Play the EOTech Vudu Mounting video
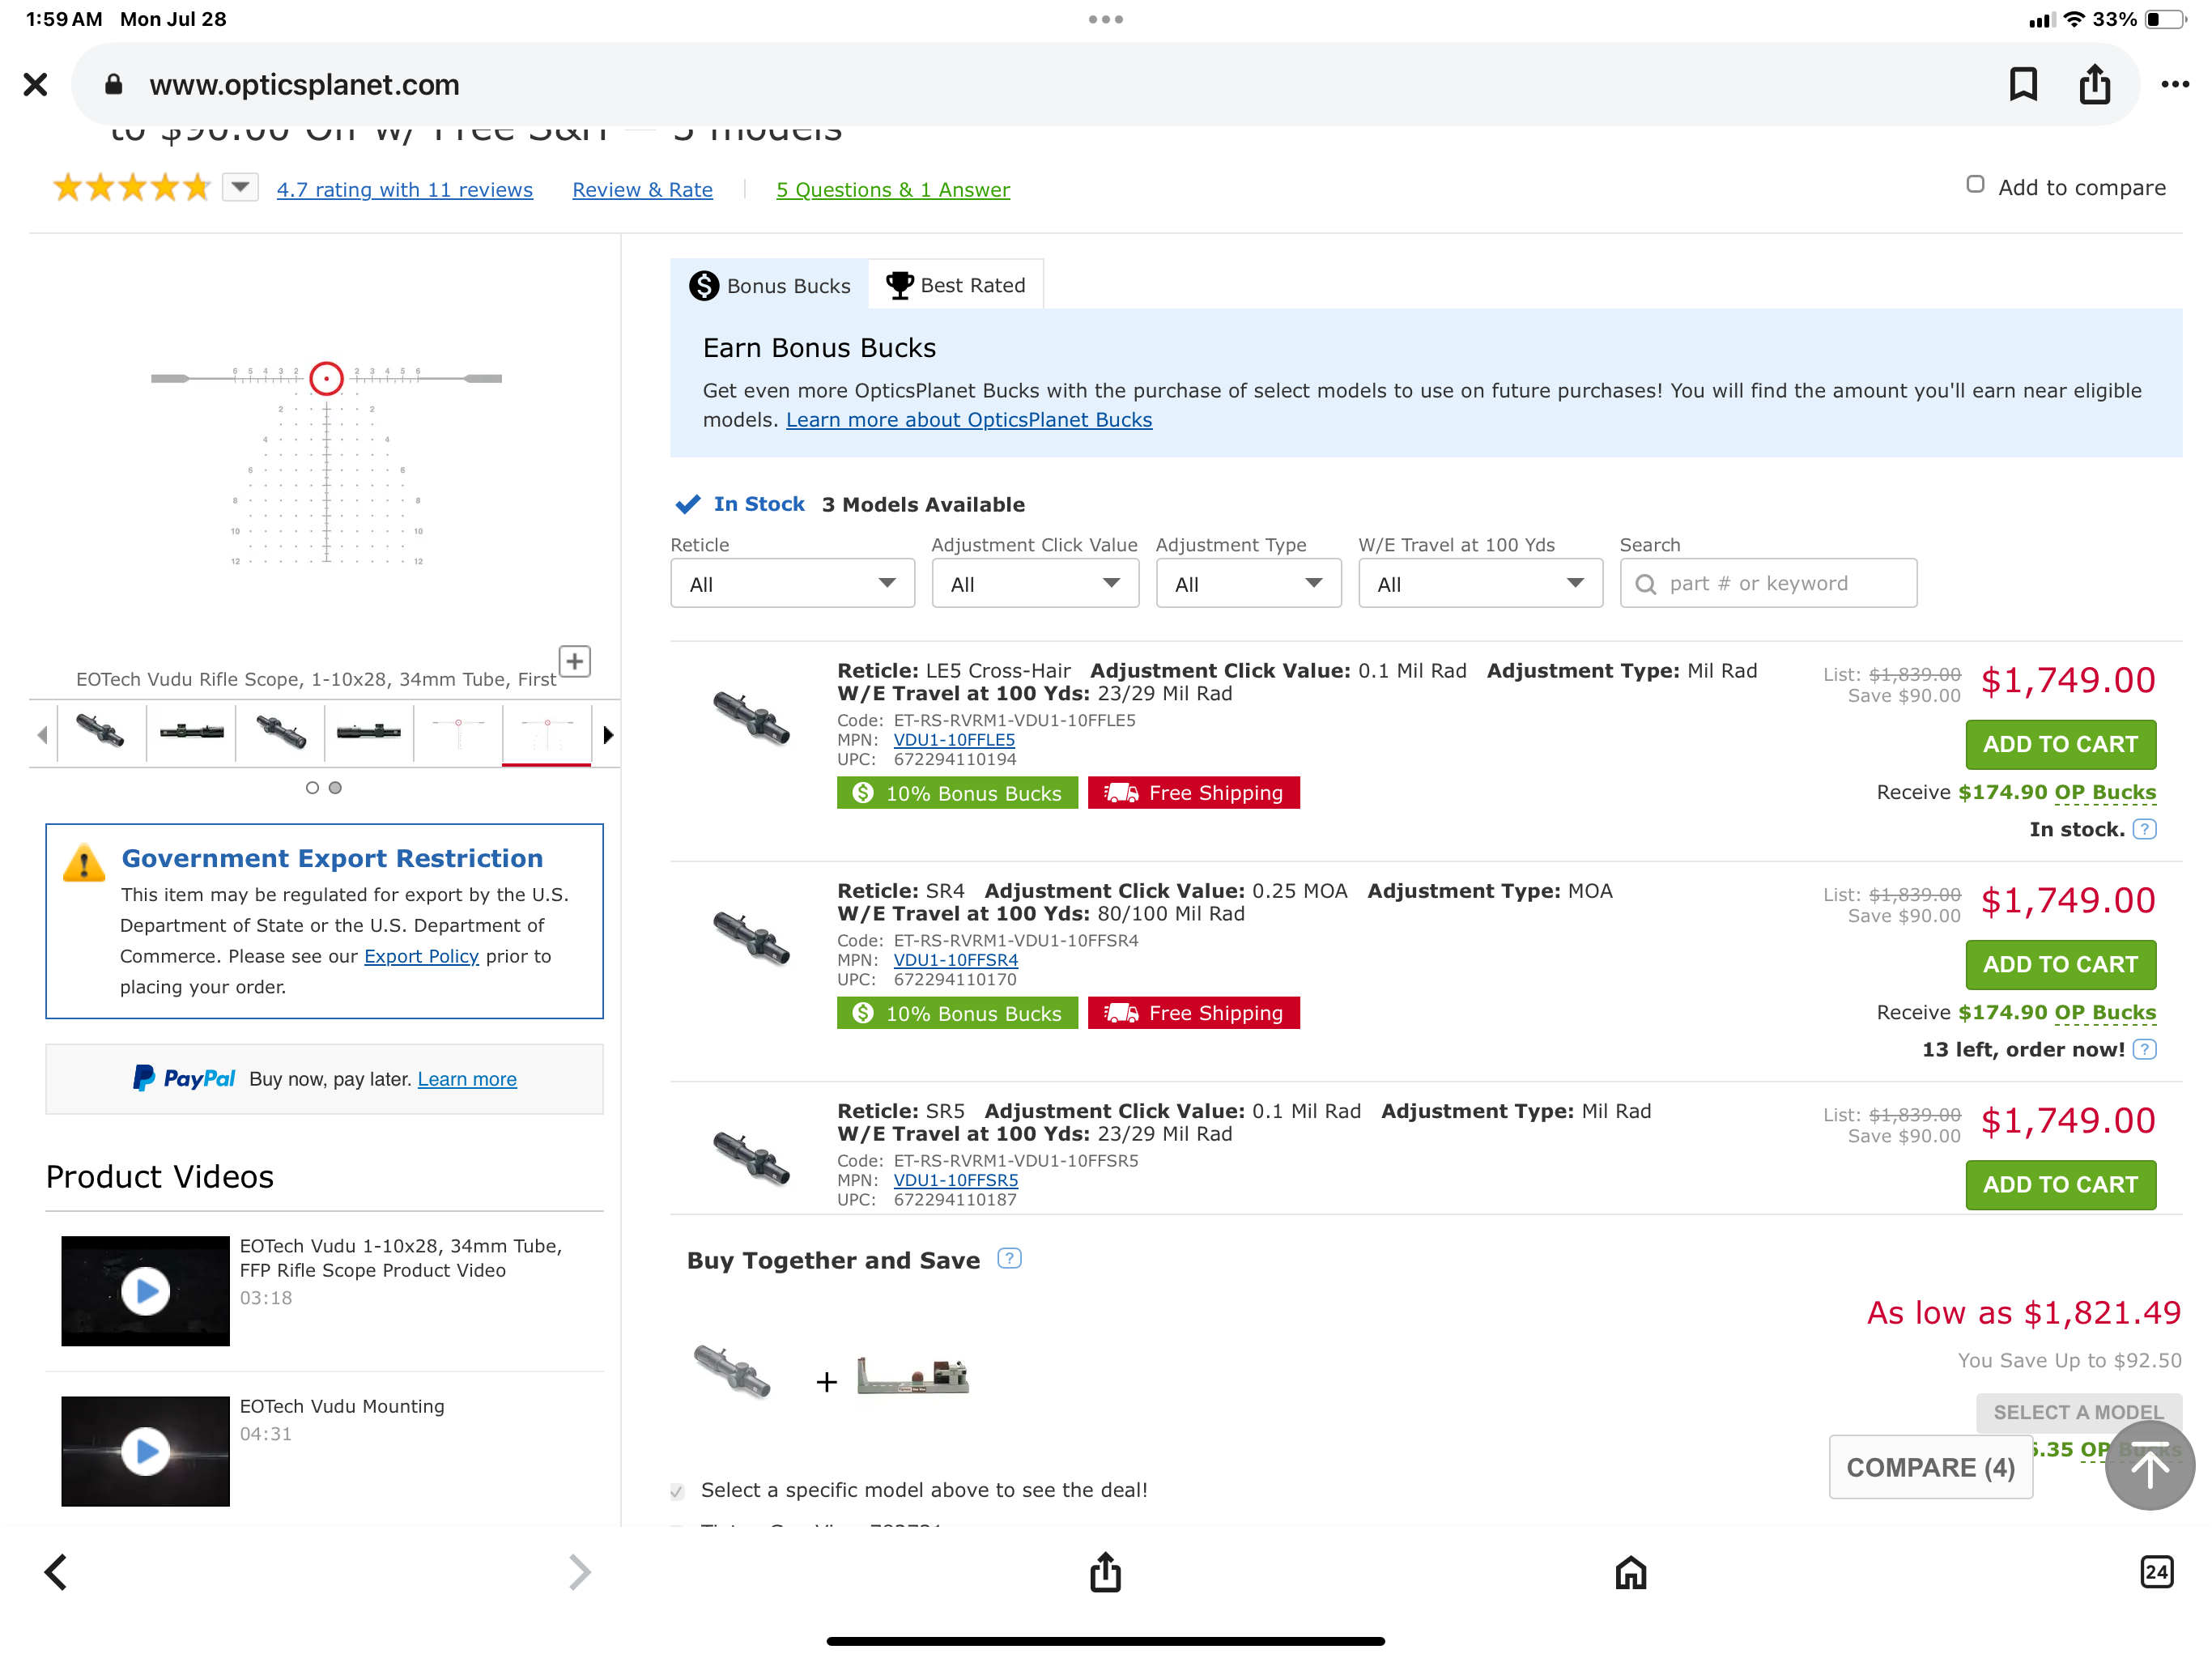 coord(146,1451)
